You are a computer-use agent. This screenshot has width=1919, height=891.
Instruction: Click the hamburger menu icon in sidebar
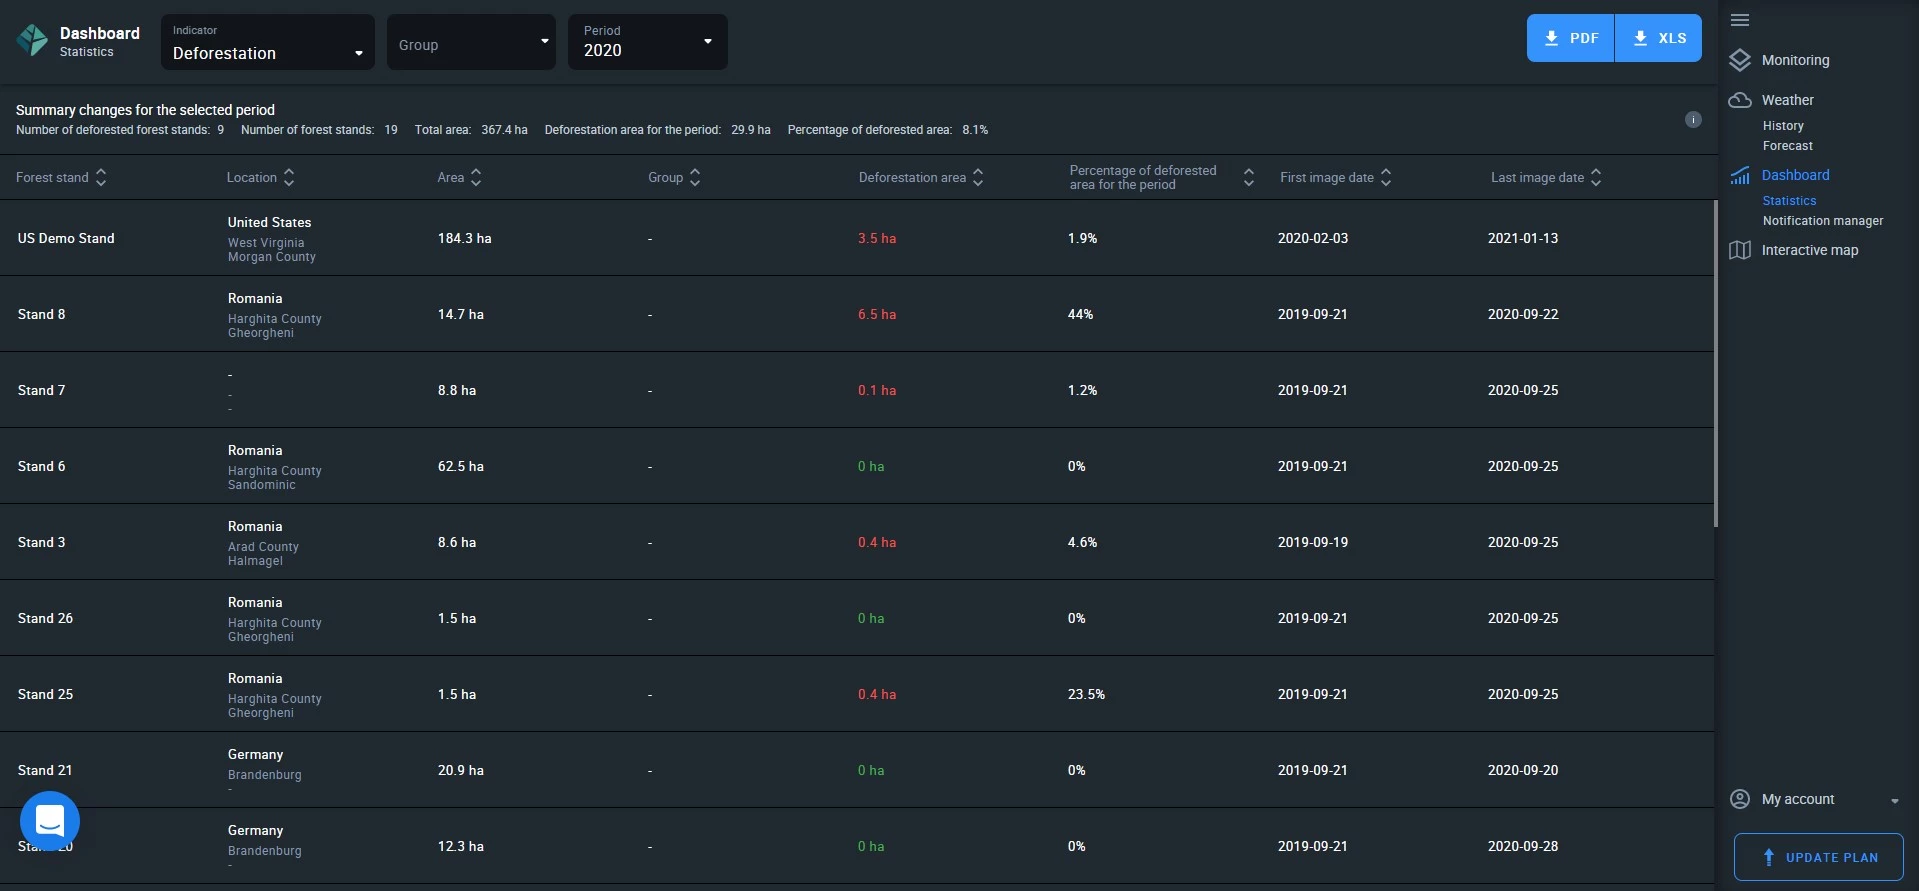point(1740,20)
